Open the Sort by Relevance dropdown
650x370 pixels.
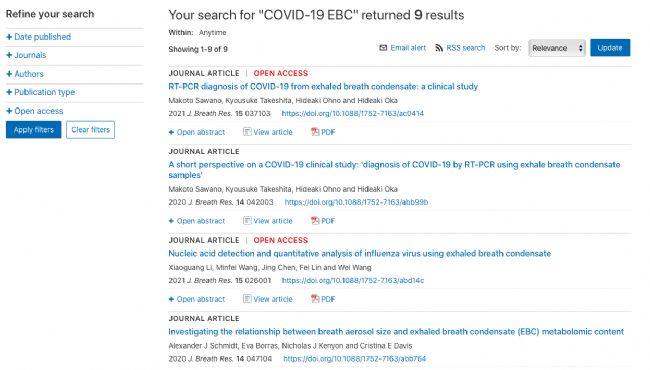coord(557,48)
